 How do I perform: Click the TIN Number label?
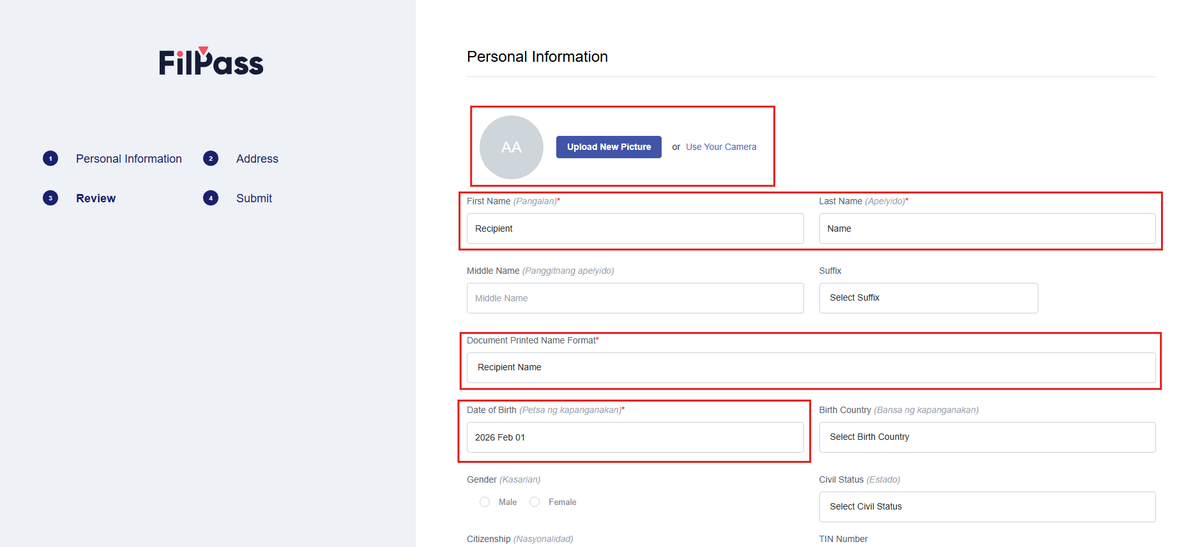[843, 539]
